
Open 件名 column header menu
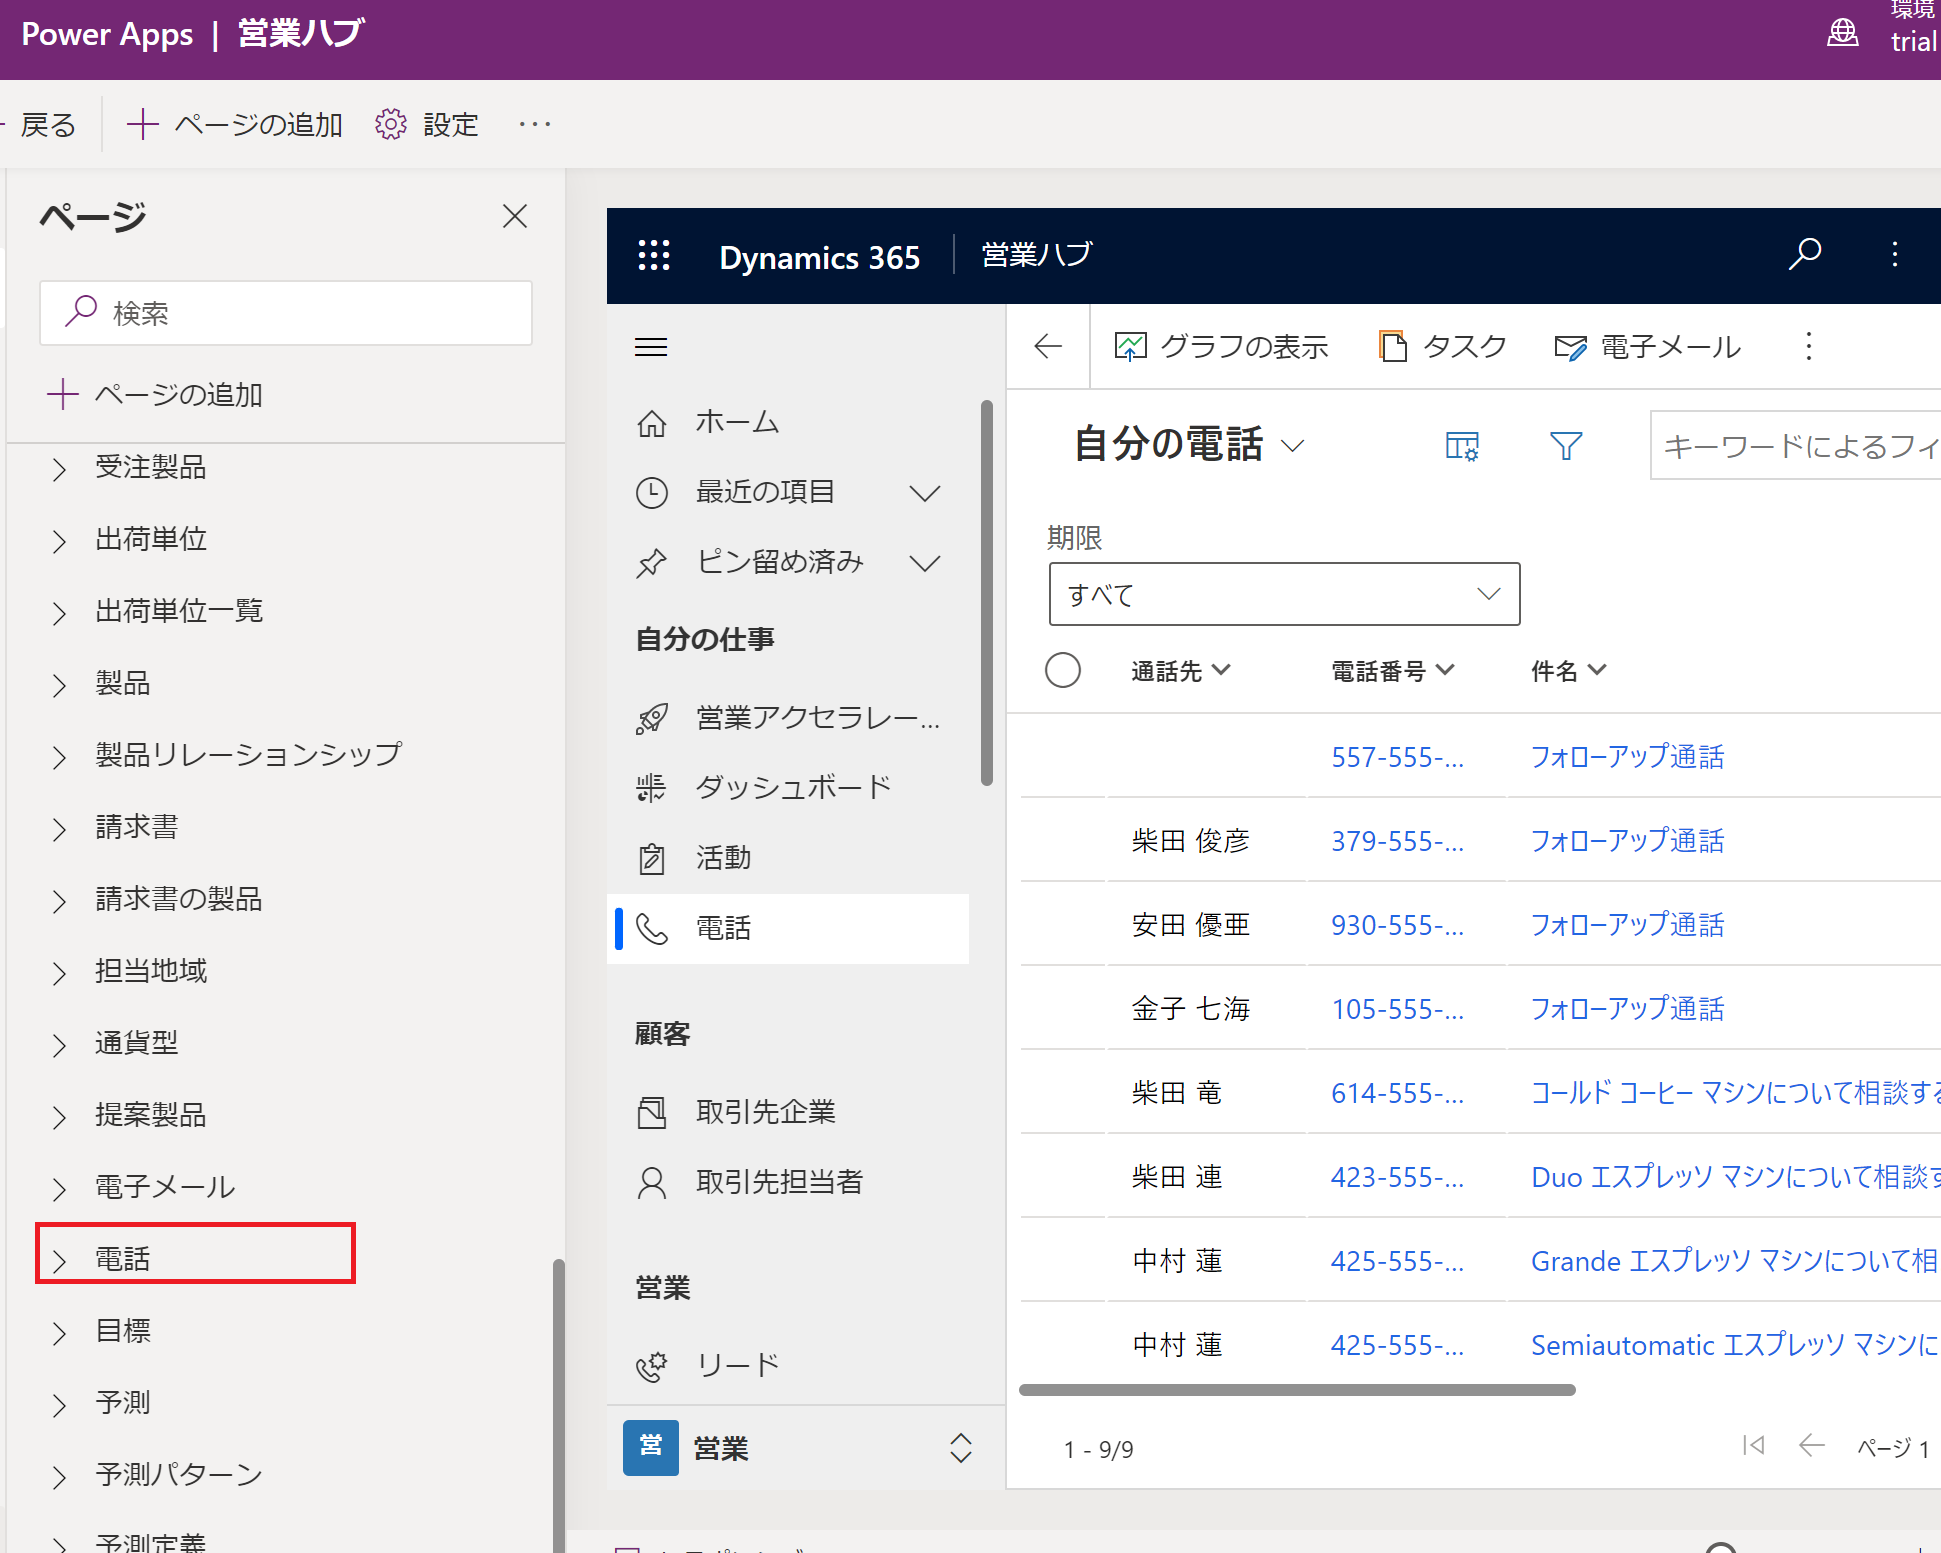point(1569,670)
